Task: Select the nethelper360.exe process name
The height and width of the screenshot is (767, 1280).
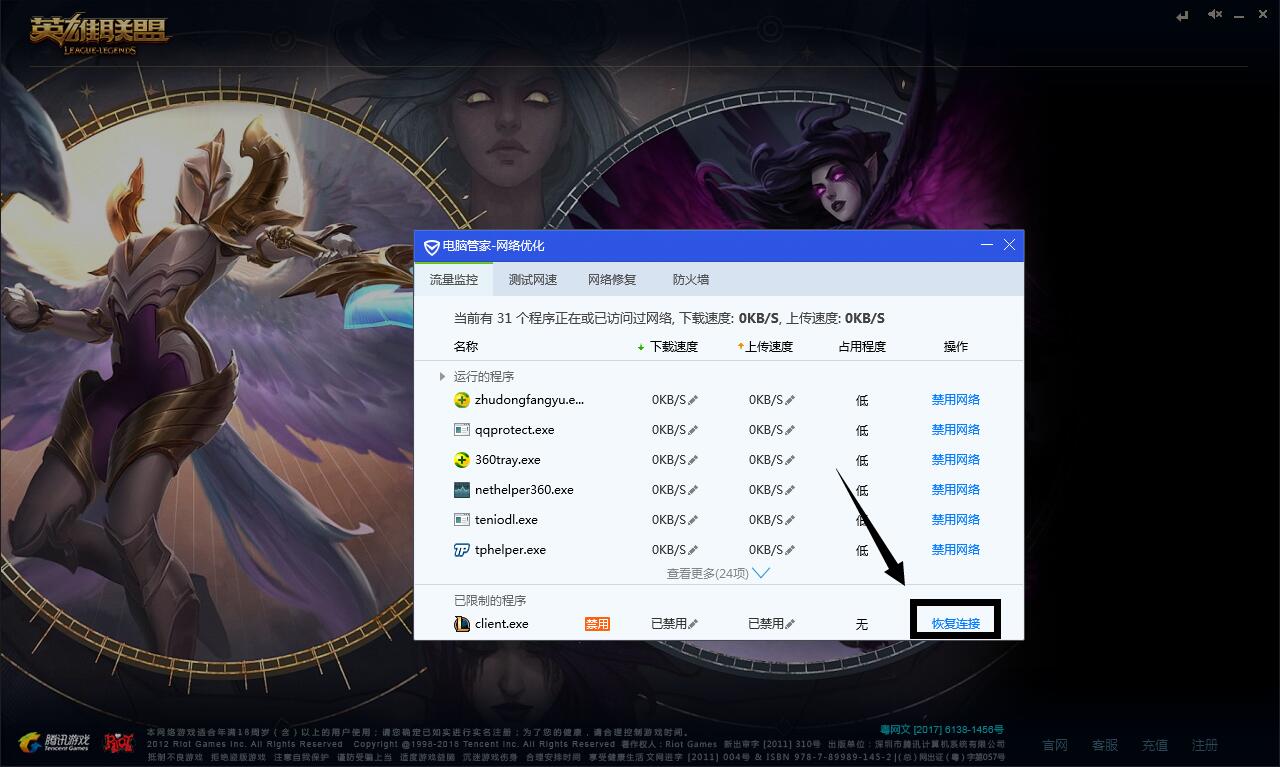Action: click(524, 490)
